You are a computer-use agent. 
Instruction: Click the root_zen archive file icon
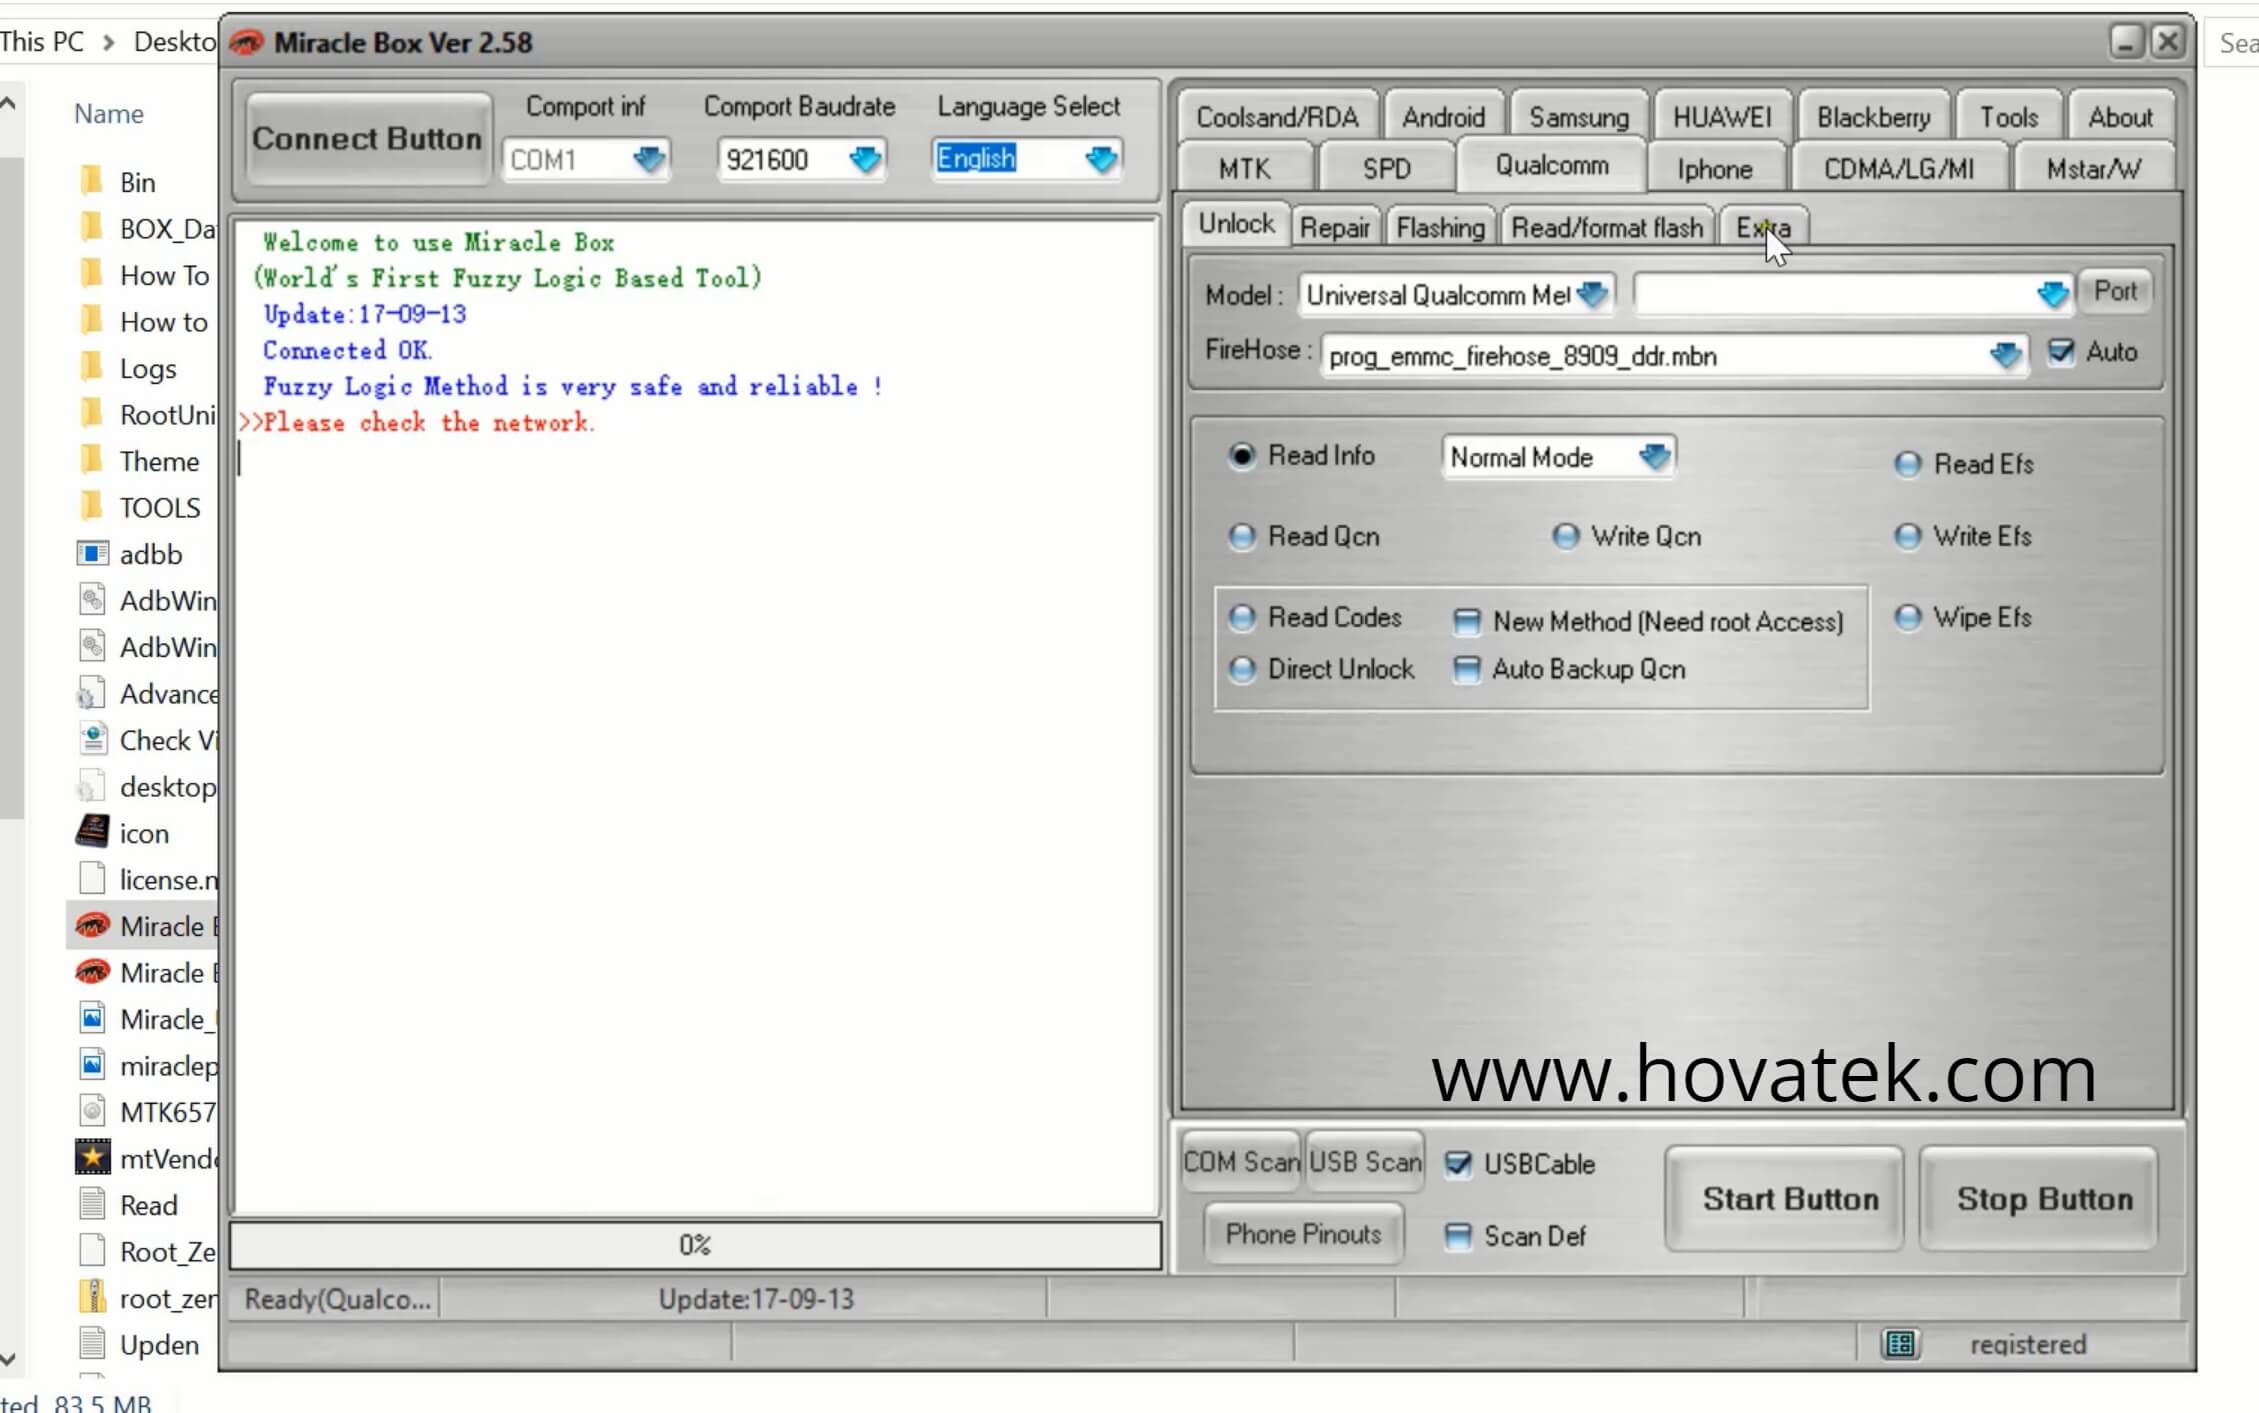pyautogui.click(x=92, y=1297)
